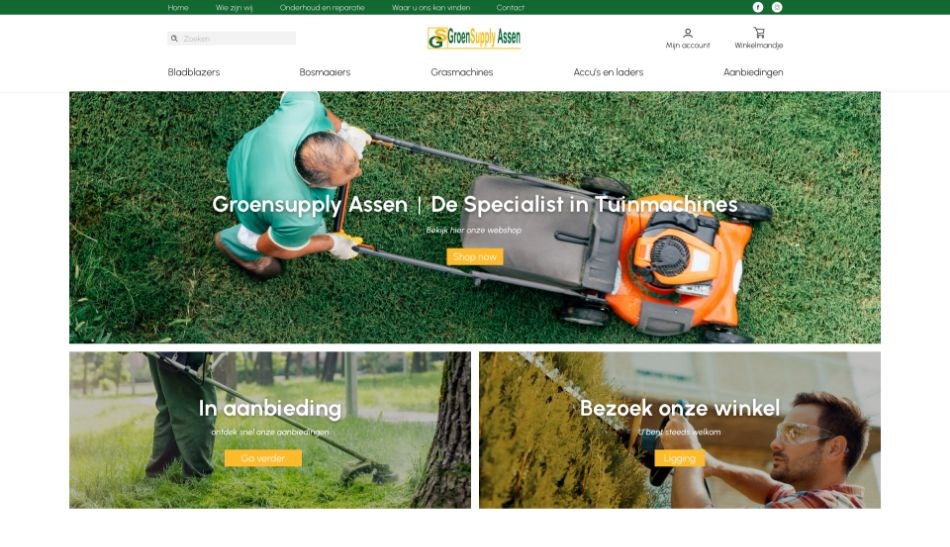
Task: Select the Bosmaaiers menu category
Action: pos(325,72)
